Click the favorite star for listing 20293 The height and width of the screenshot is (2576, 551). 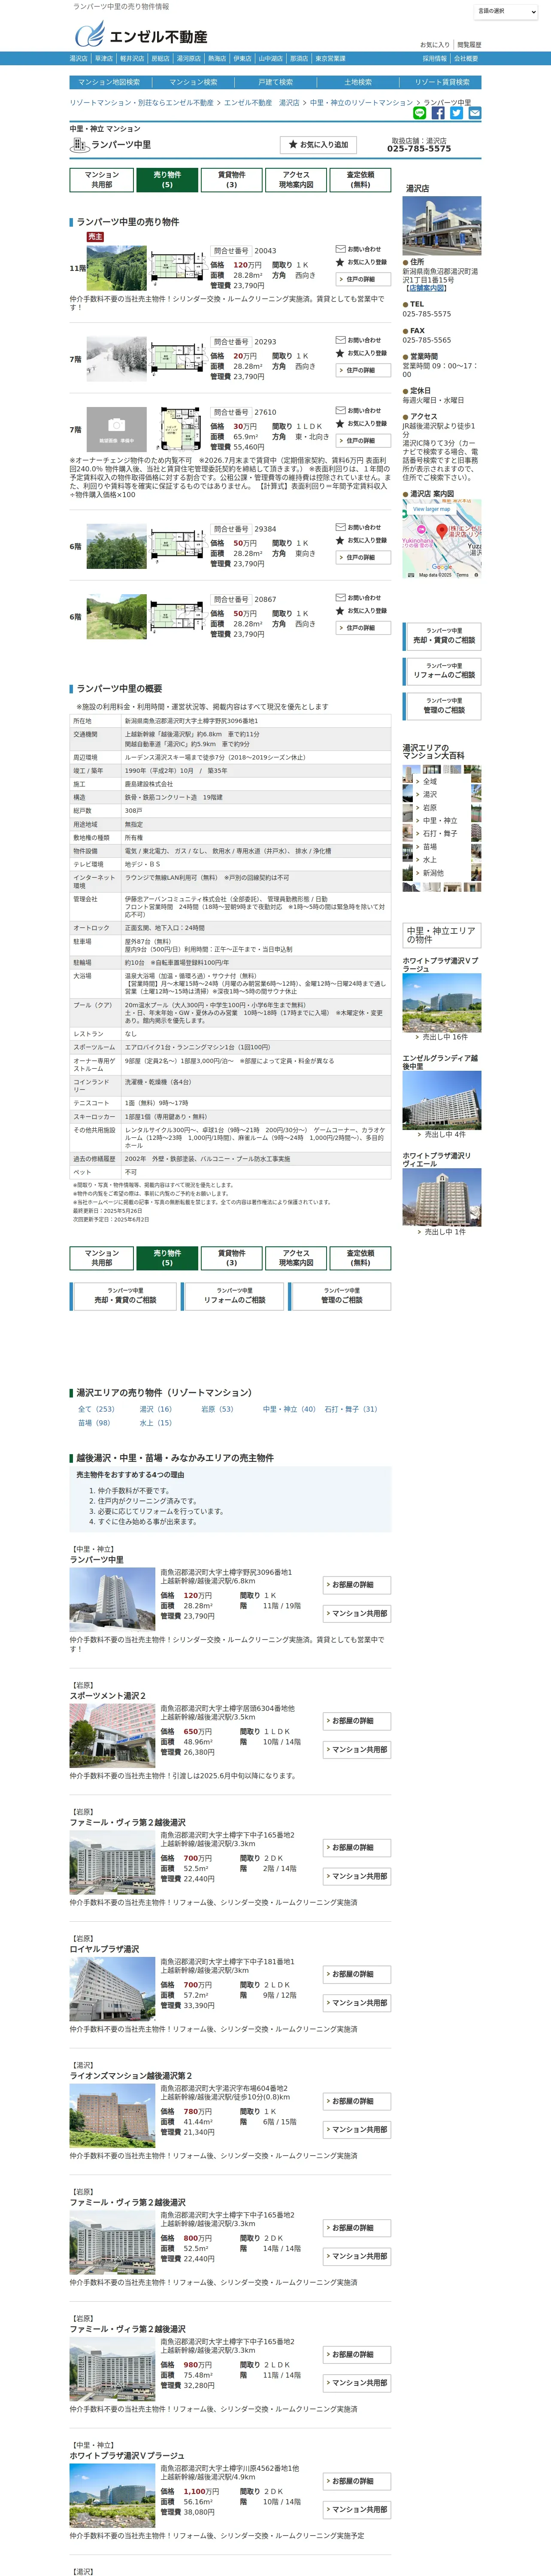pyautogui.click(x=340, y=353)
